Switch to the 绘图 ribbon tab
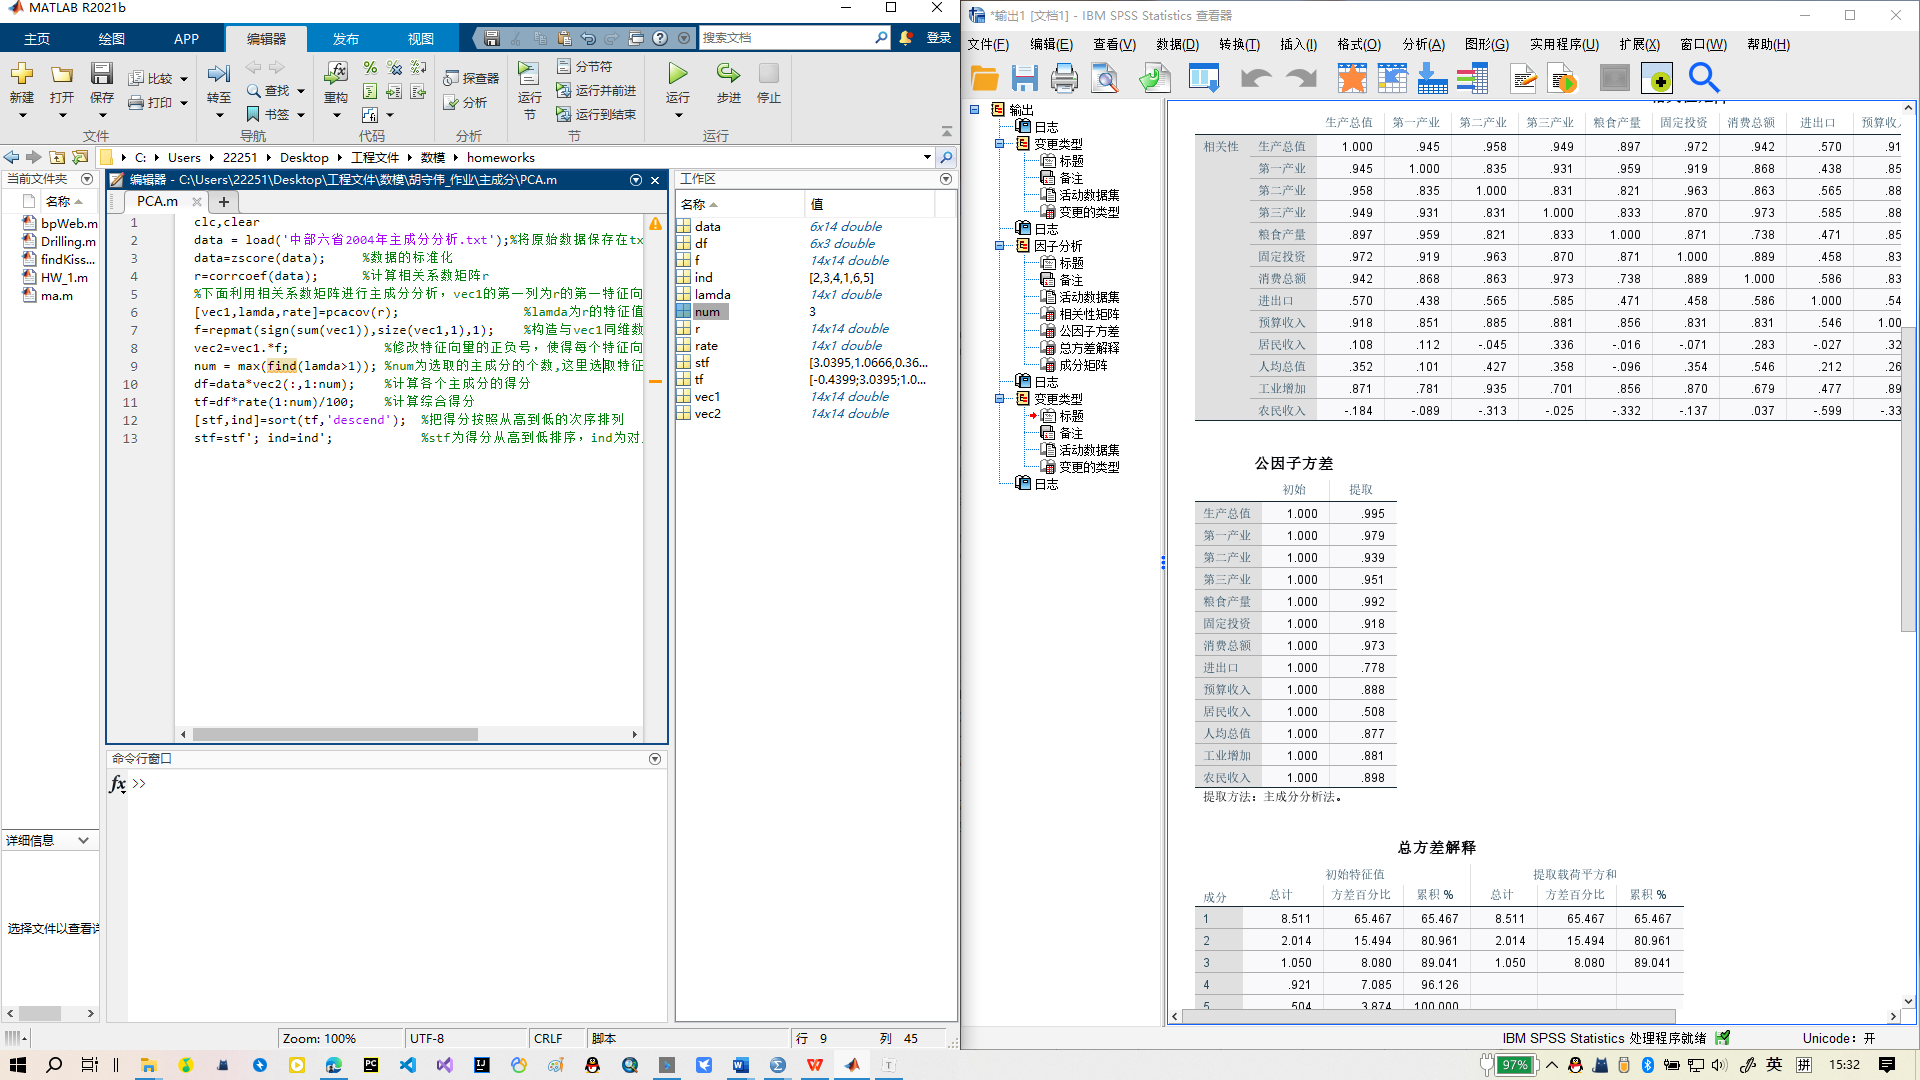 point(111,39)
